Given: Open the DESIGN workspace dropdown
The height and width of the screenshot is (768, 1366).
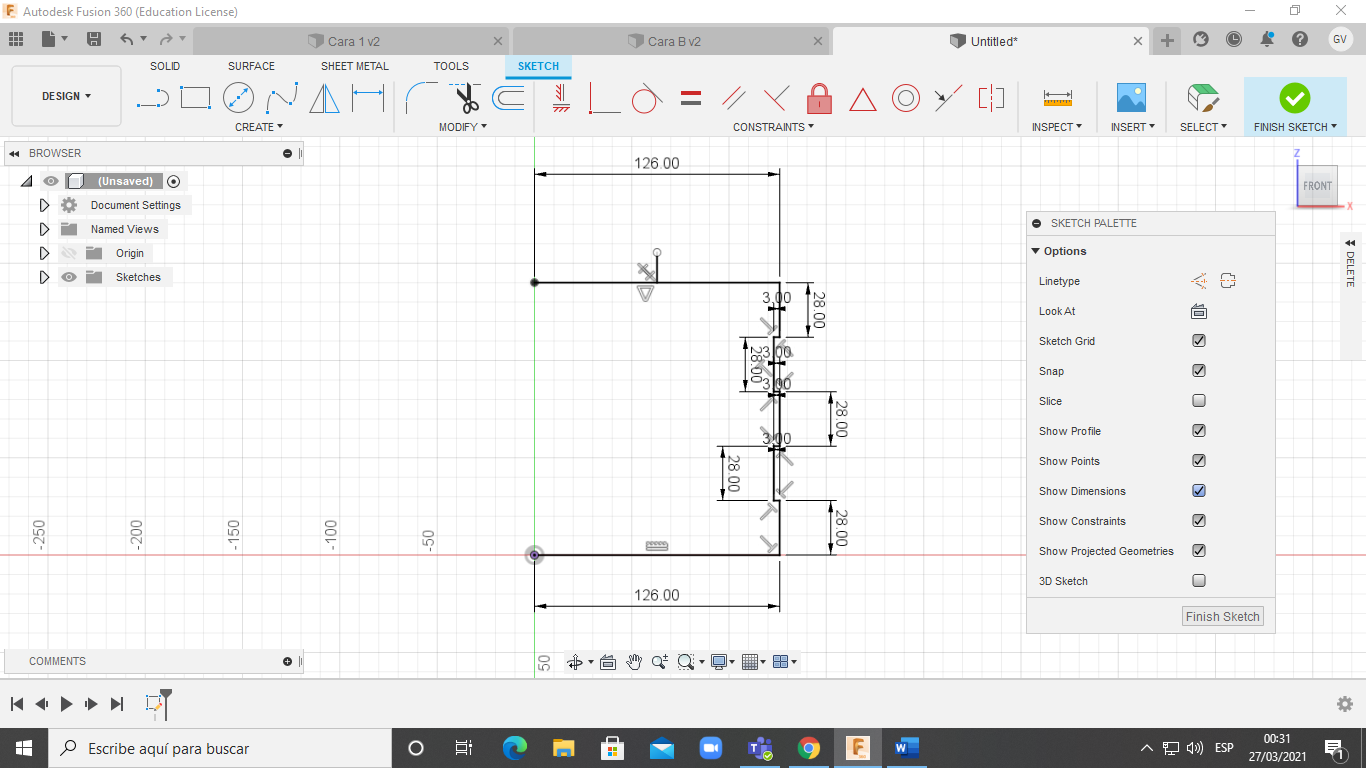Looking at the screenshot, I should (66, 96).
